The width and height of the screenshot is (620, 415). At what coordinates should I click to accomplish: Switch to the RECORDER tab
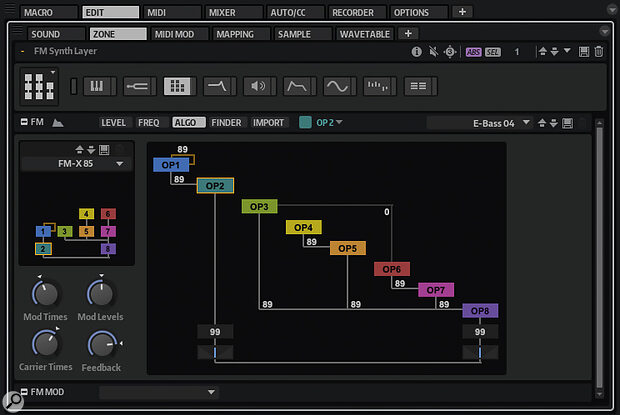pos(357,12)
